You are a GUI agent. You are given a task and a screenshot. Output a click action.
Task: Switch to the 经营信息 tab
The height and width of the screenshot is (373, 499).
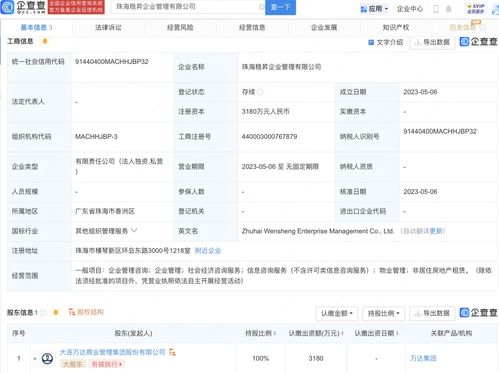252,27
